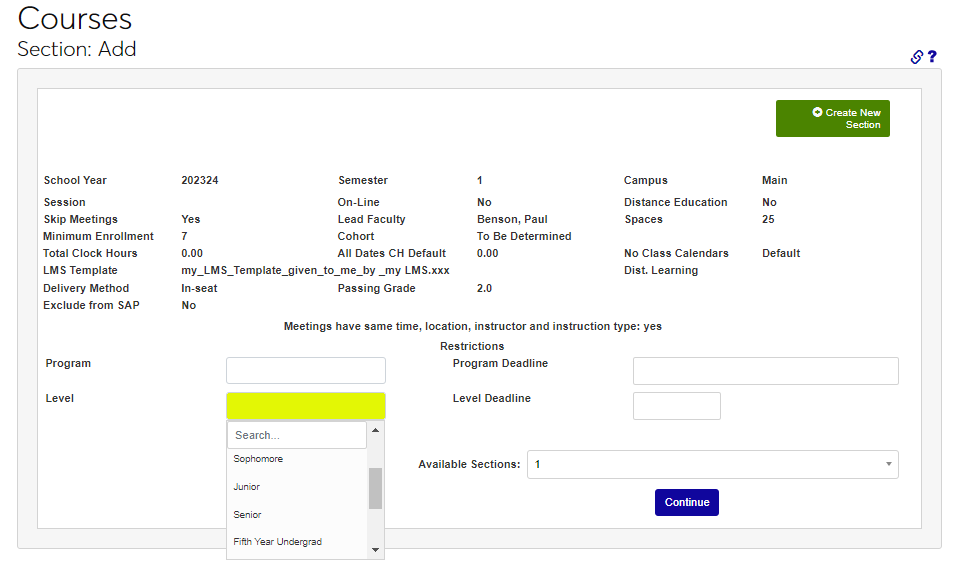Click arrow icon on Create New Section
This screenshot has height=565, width=958.
point(817,113)
